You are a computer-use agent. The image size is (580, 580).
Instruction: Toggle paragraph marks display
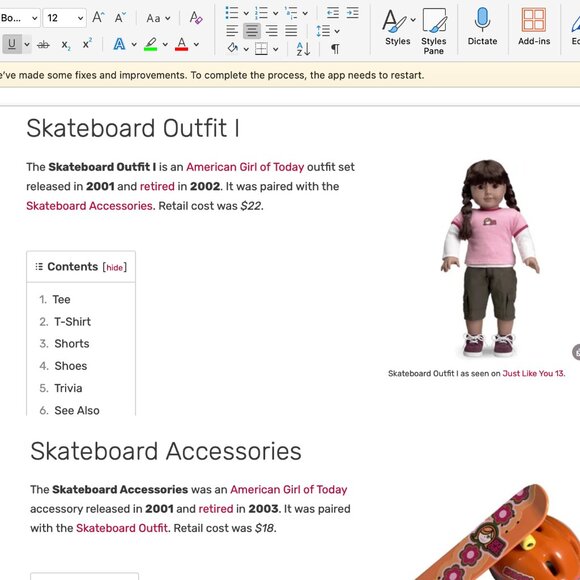click(x=335, y=49)
